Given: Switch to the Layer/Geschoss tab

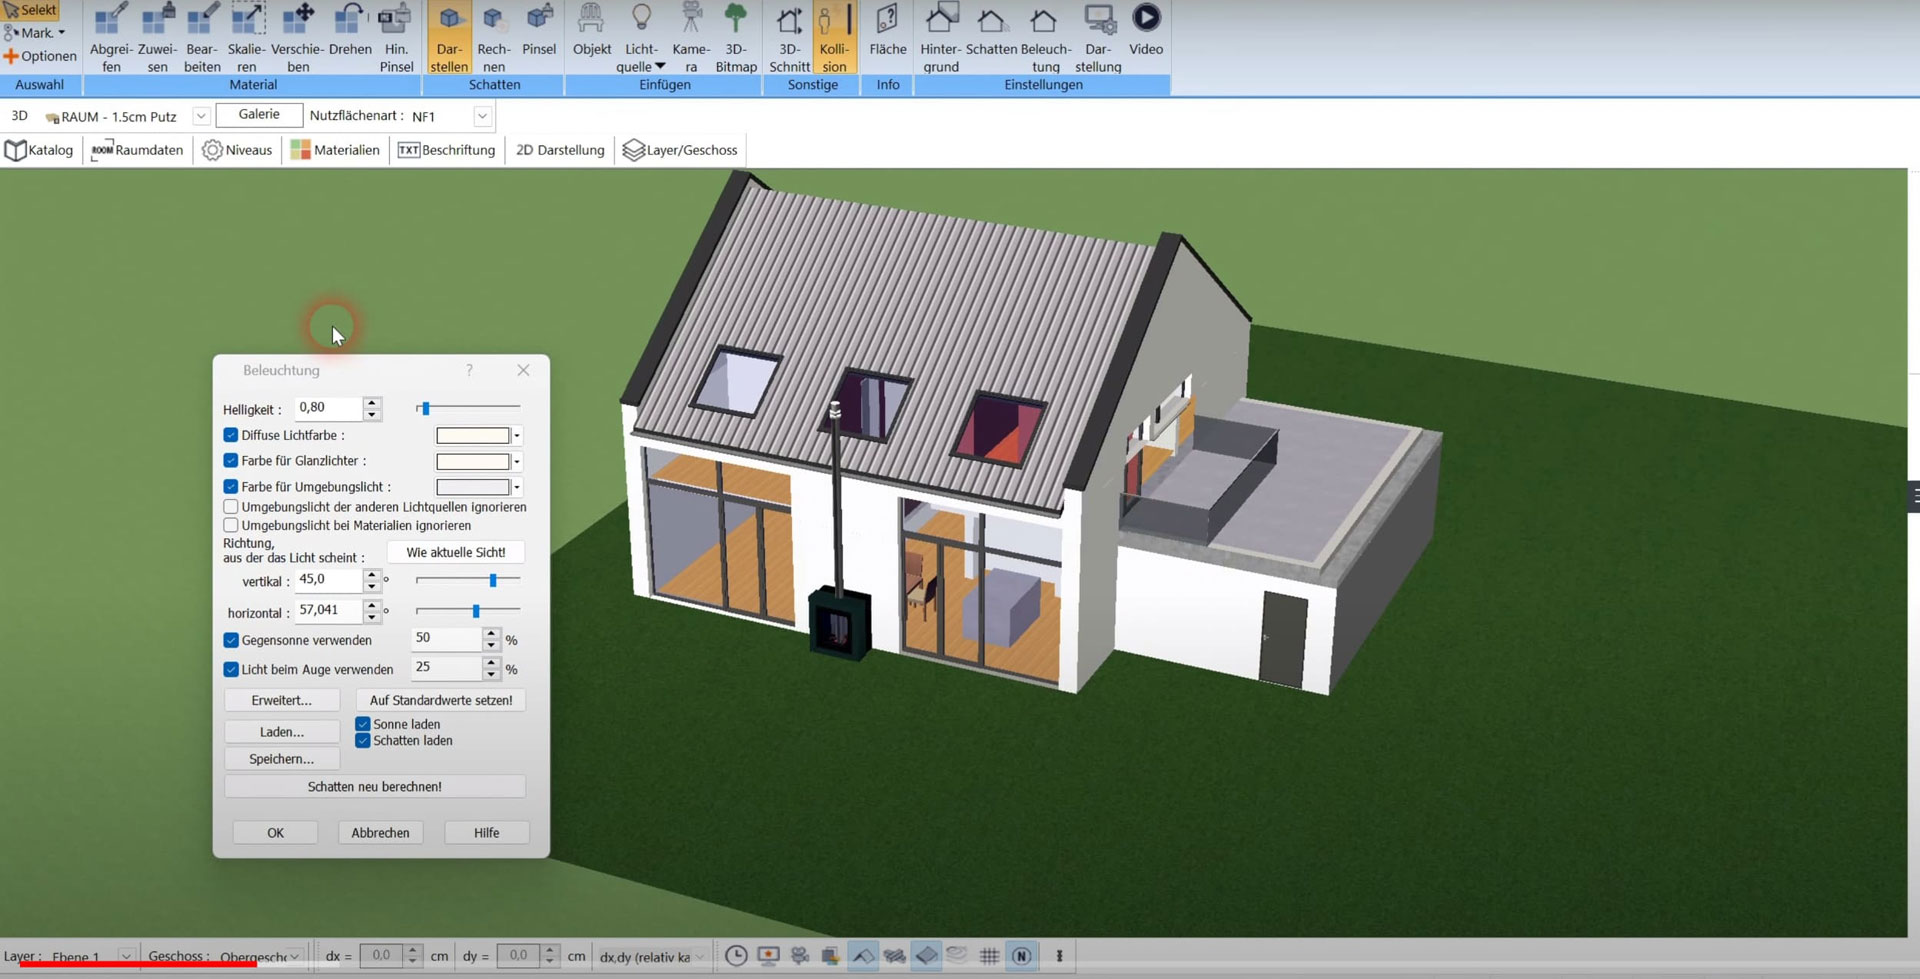Looking at the screenshot, I should pyautogui.click(x=680, y=150).
